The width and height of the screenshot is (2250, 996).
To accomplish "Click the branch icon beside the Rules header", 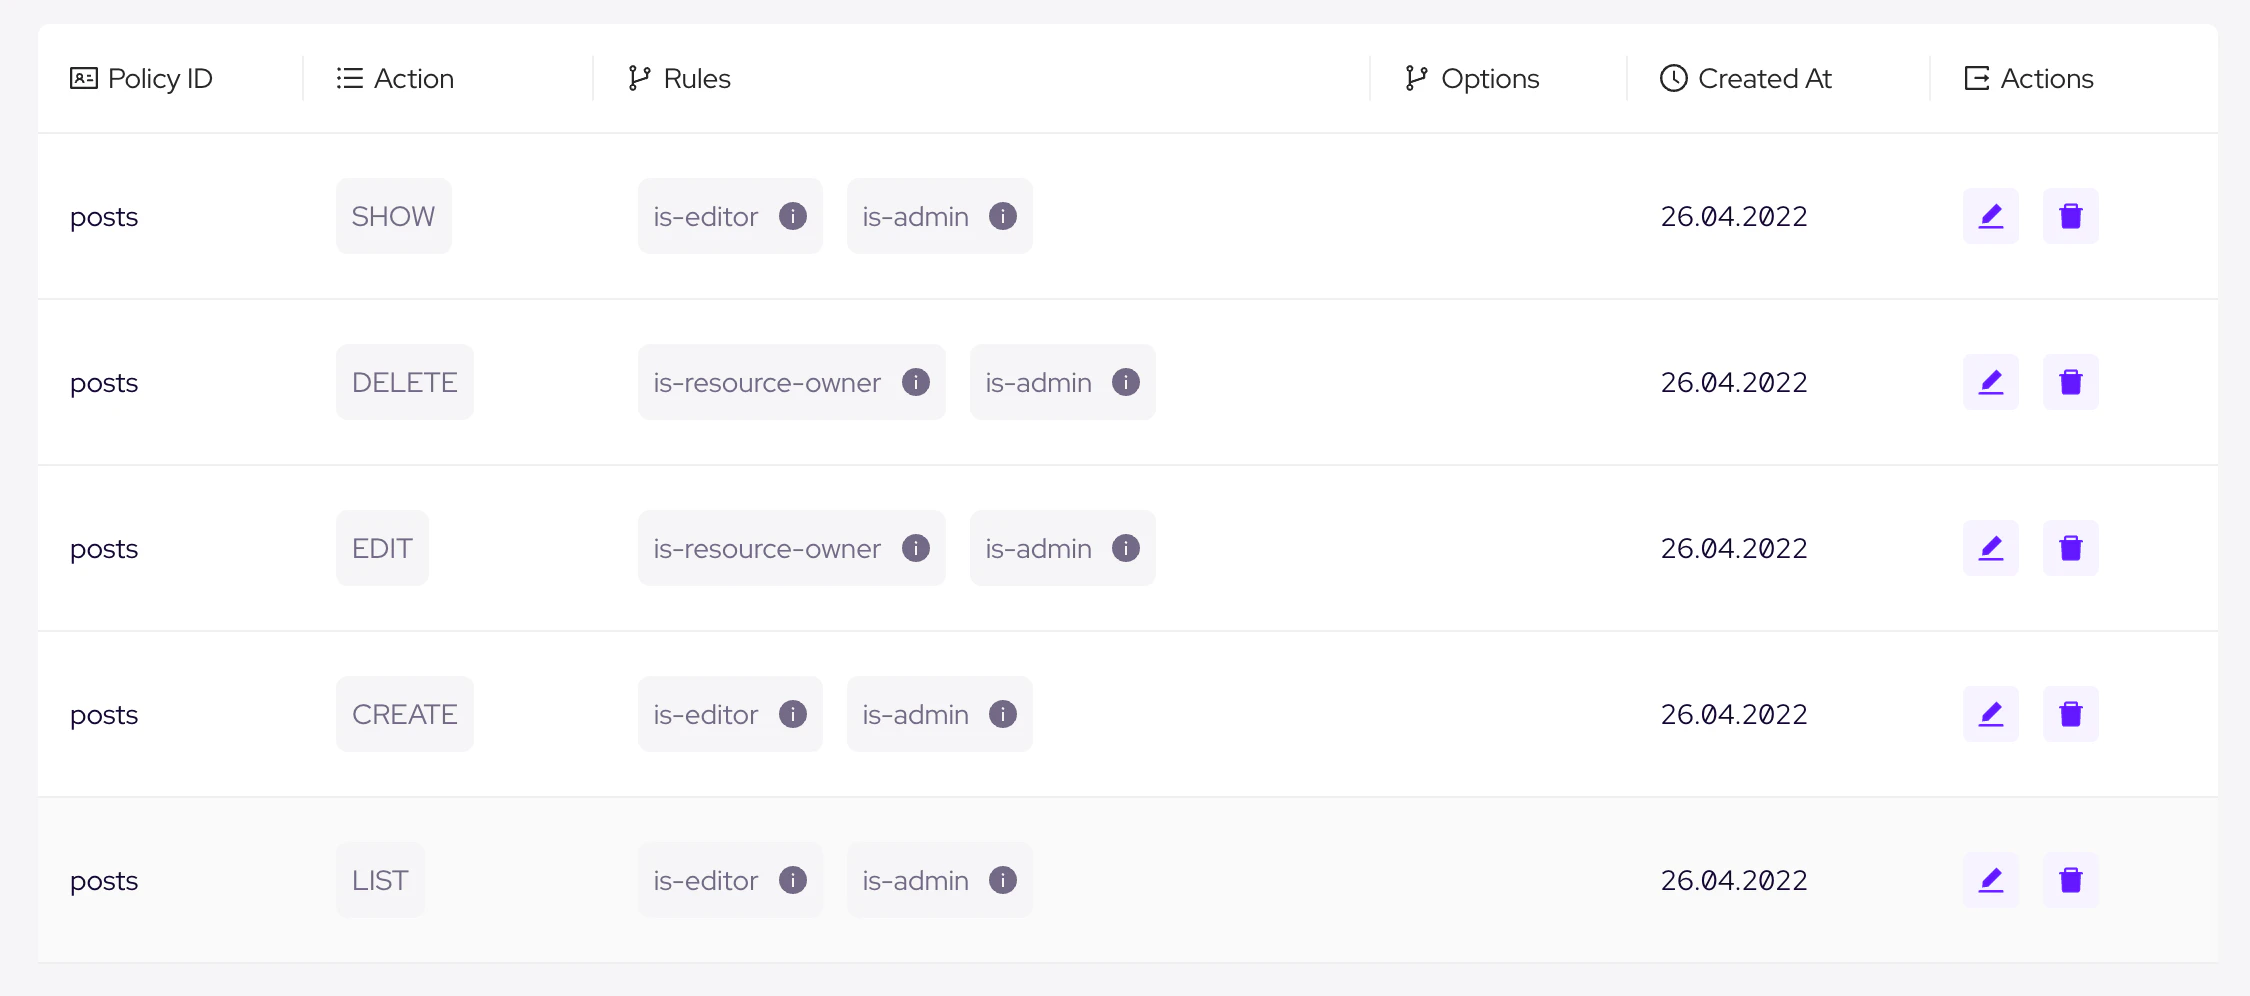I will [x=639, y=77].
